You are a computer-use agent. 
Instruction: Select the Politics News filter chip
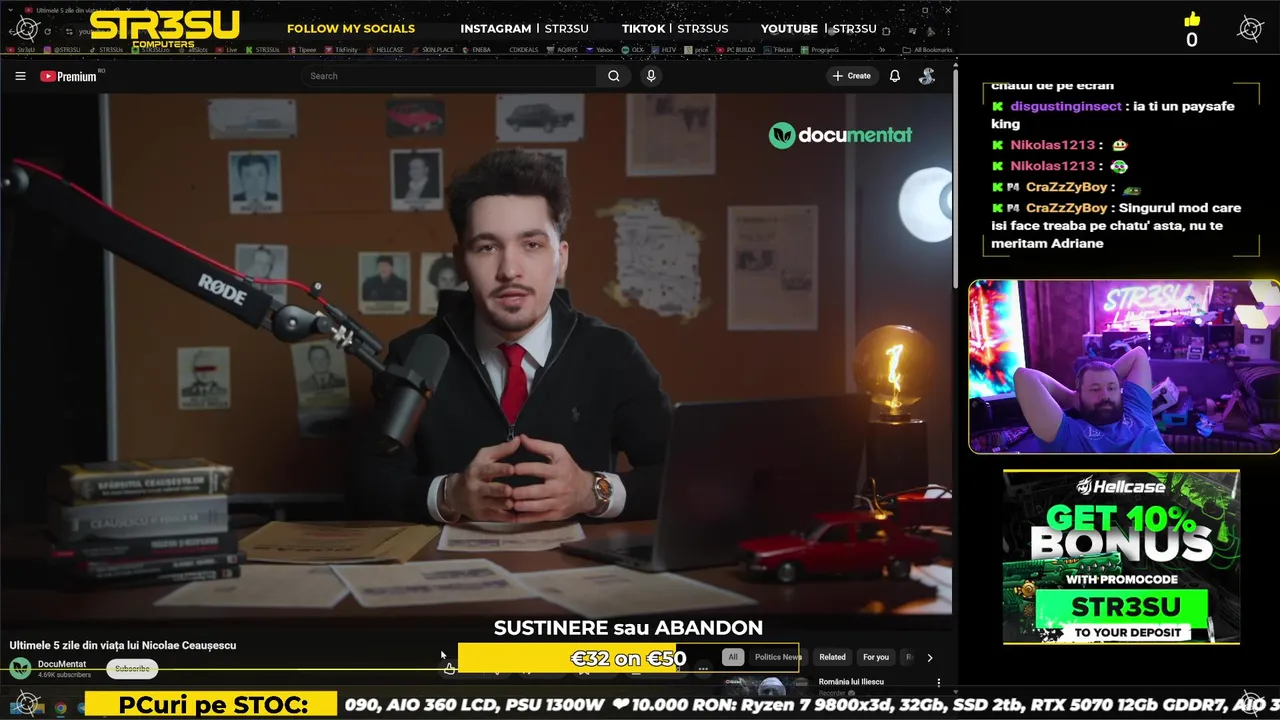tap(777, 657)
